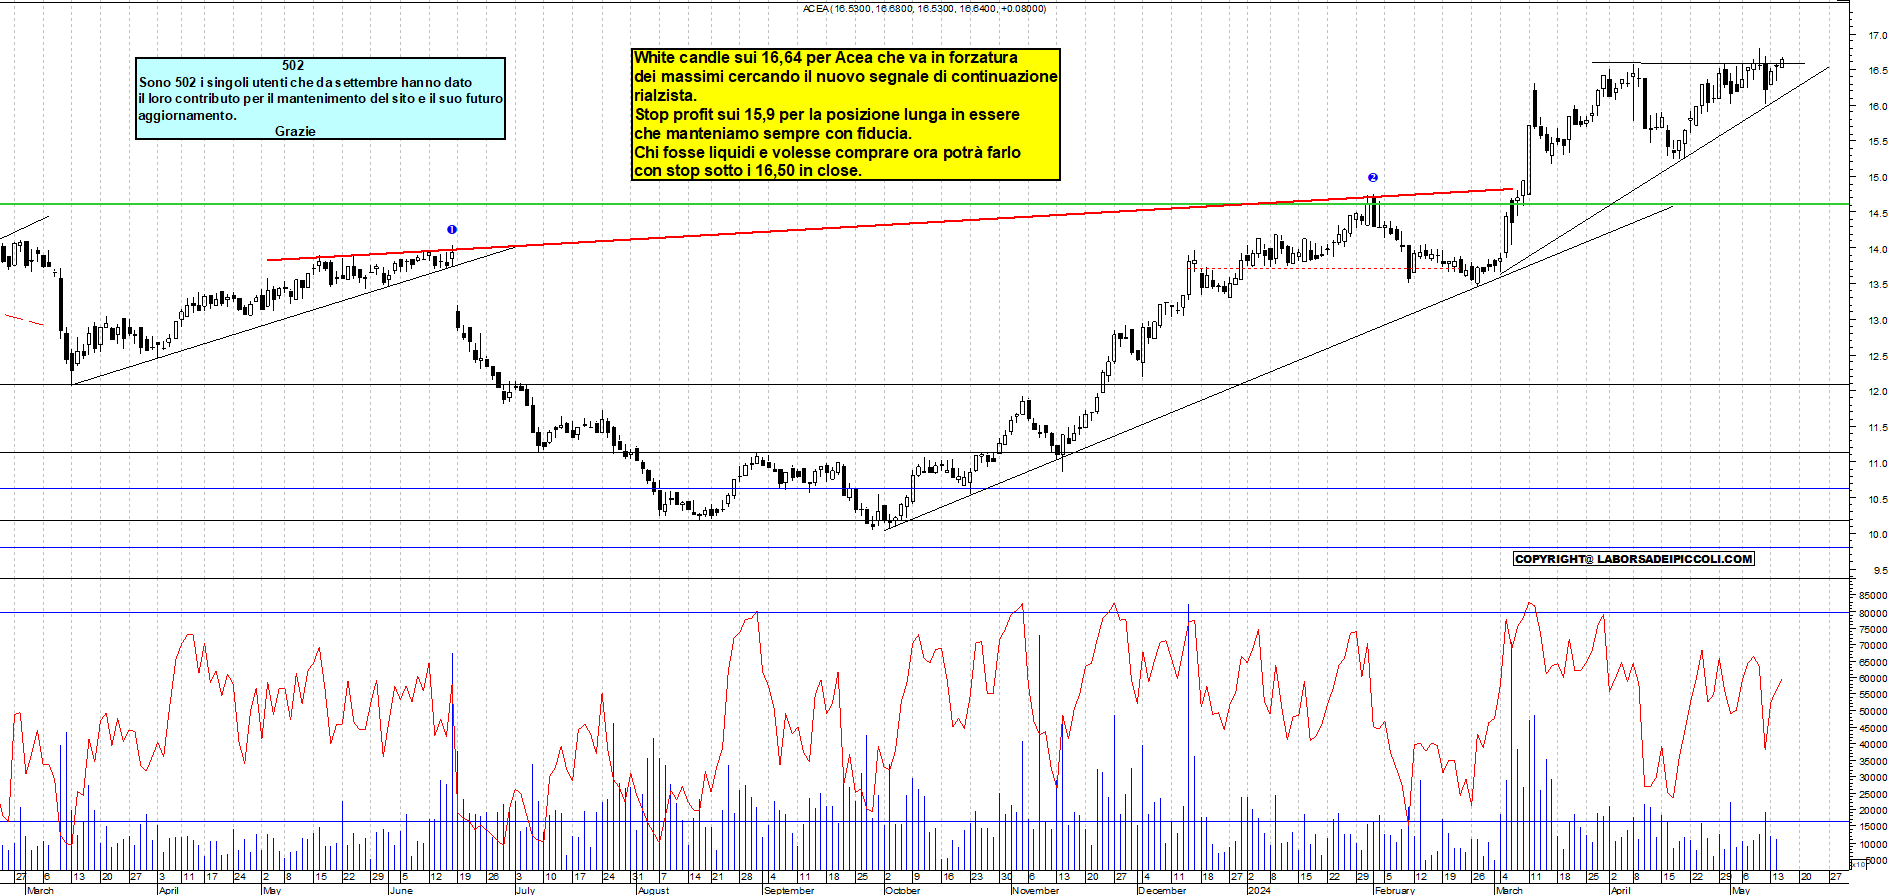Click the 16.5 price axis label
Viewport: 1890px width, 895px height.
click(x=1877, y=71)
